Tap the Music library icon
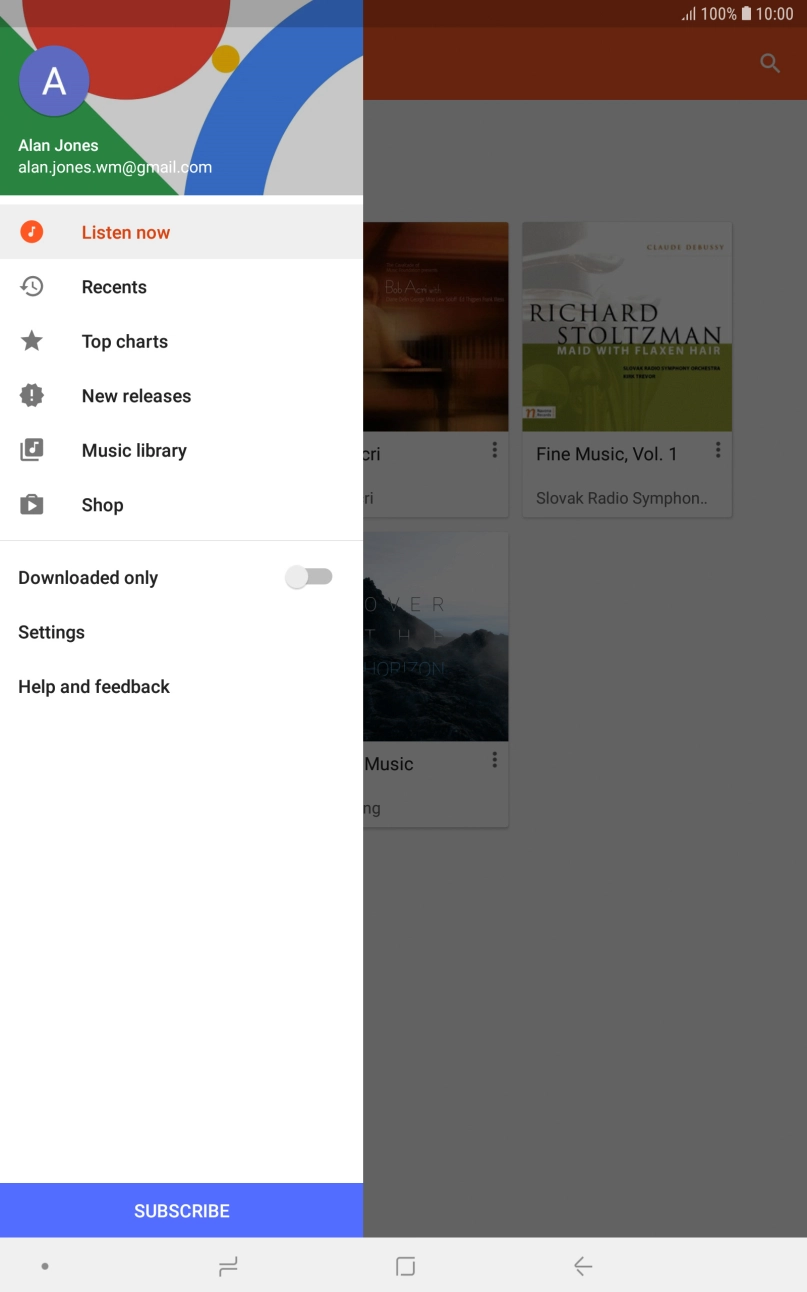 [32, 450]
